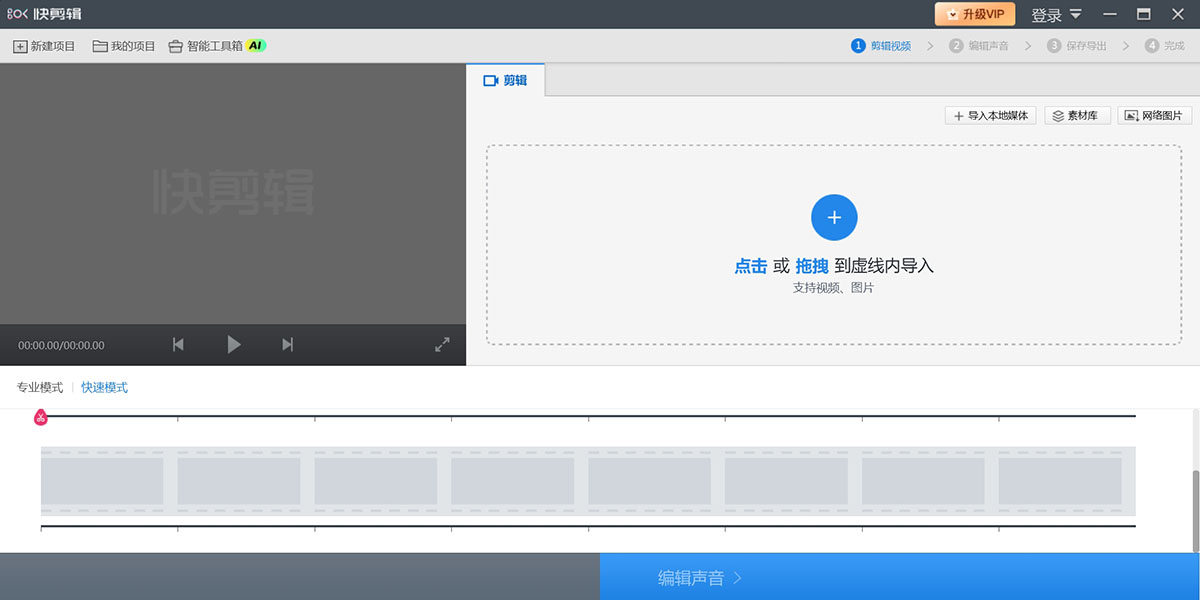Image resolution: width=1200 pixels, height=600 pixels.
Task: Jump to the previous frame
Action: [178, 345]
